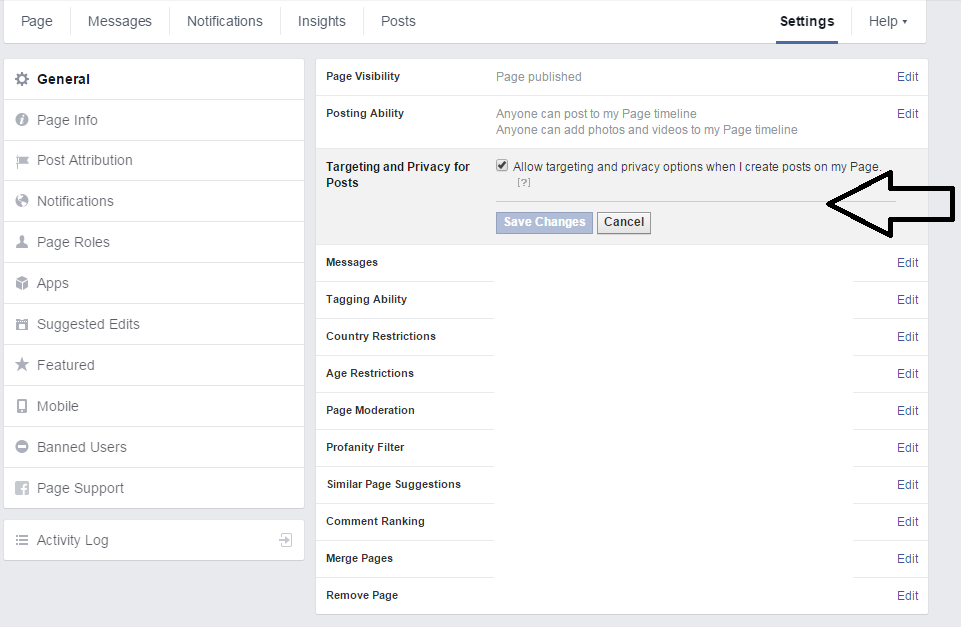Open the Activity Log

tap(154, 540)
